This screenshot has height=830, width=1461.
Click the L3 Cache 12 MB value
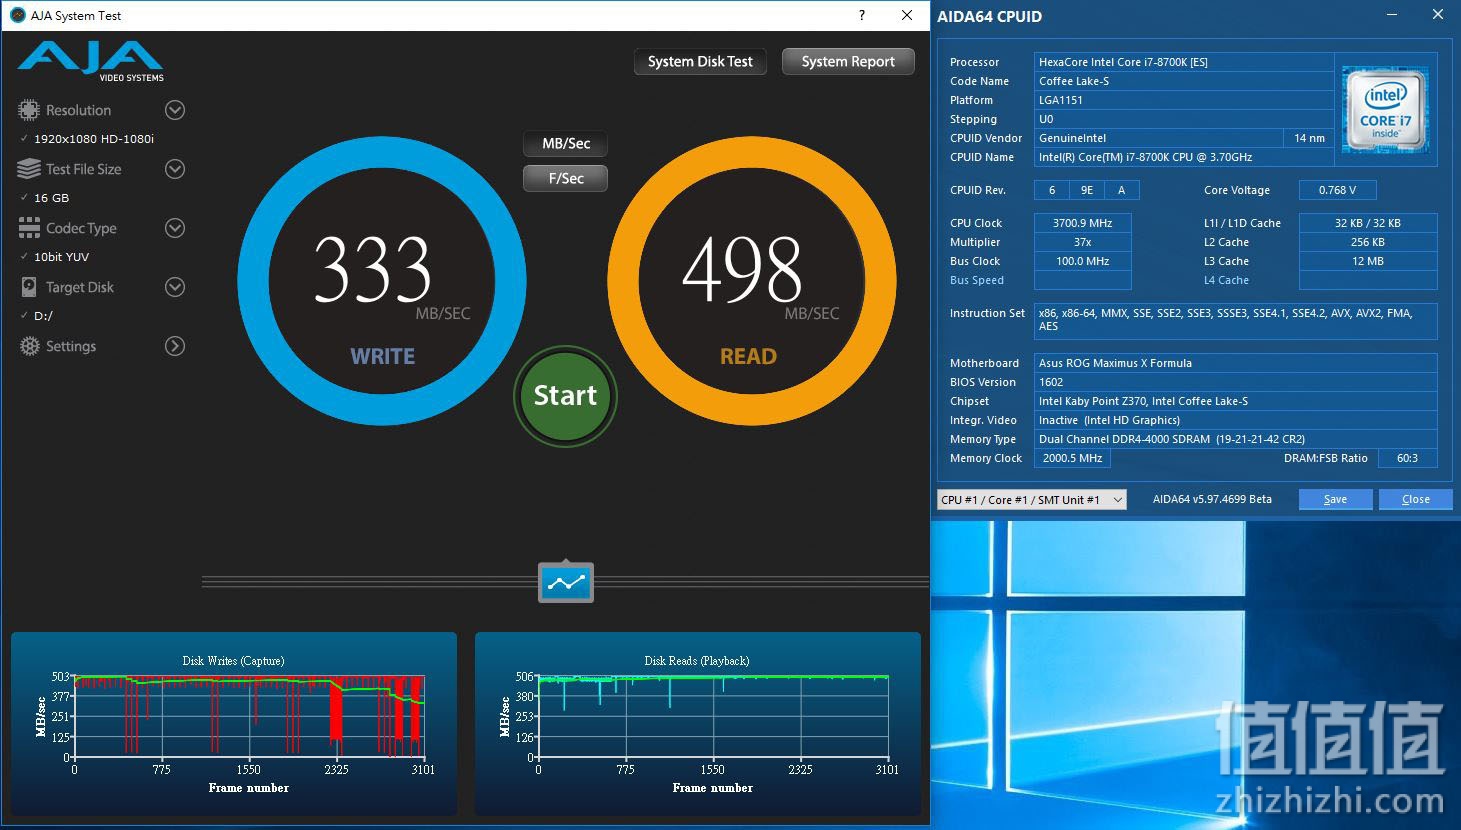[1368, 261]
